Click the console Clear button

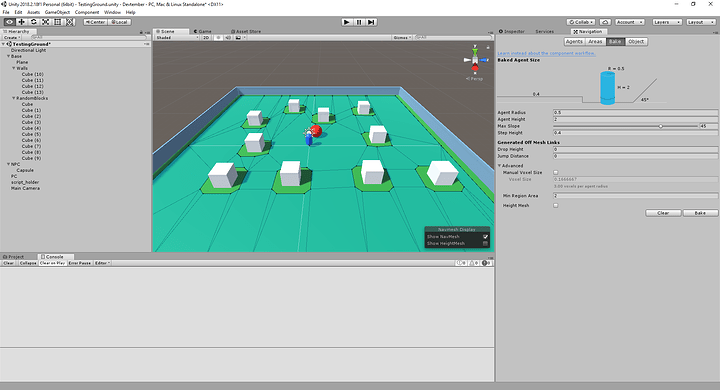click(x=9, y=263)
